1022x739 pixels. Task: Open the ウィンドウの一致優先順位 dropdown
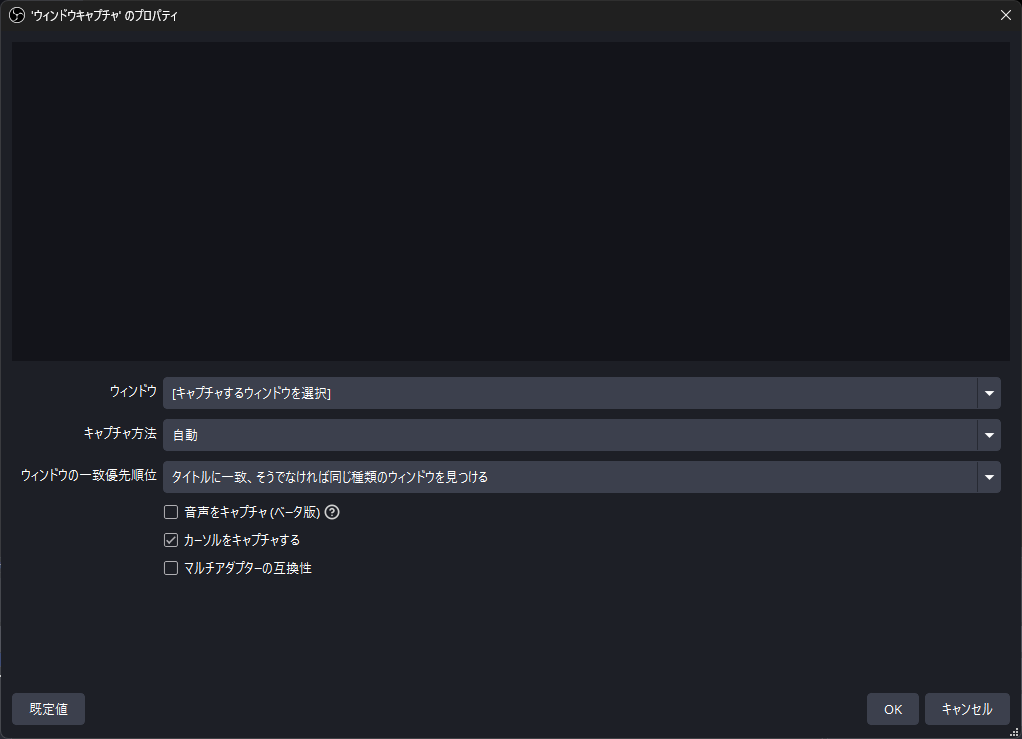581,477
